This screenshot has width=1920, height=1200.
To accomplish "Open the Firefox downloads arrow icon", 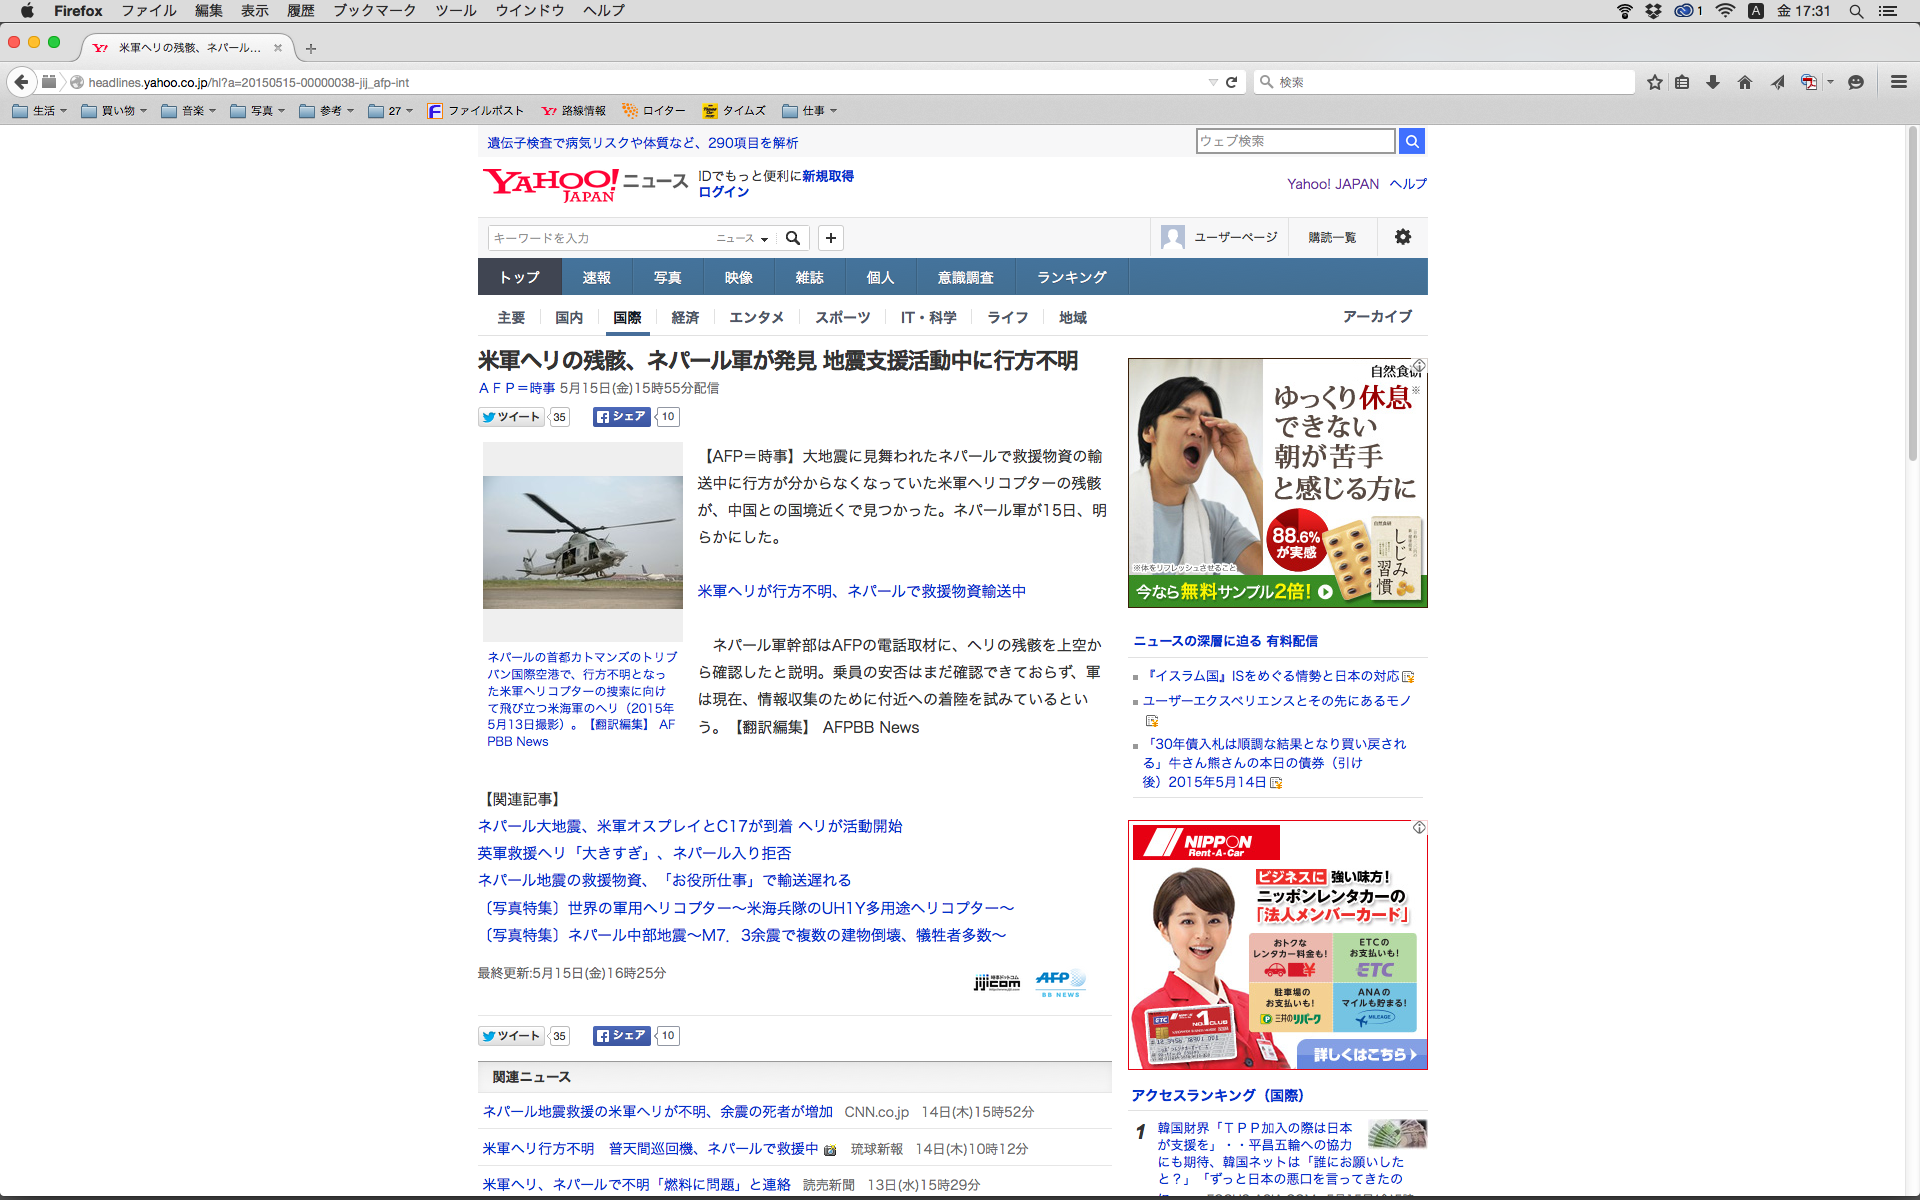I will (1713, 82).
